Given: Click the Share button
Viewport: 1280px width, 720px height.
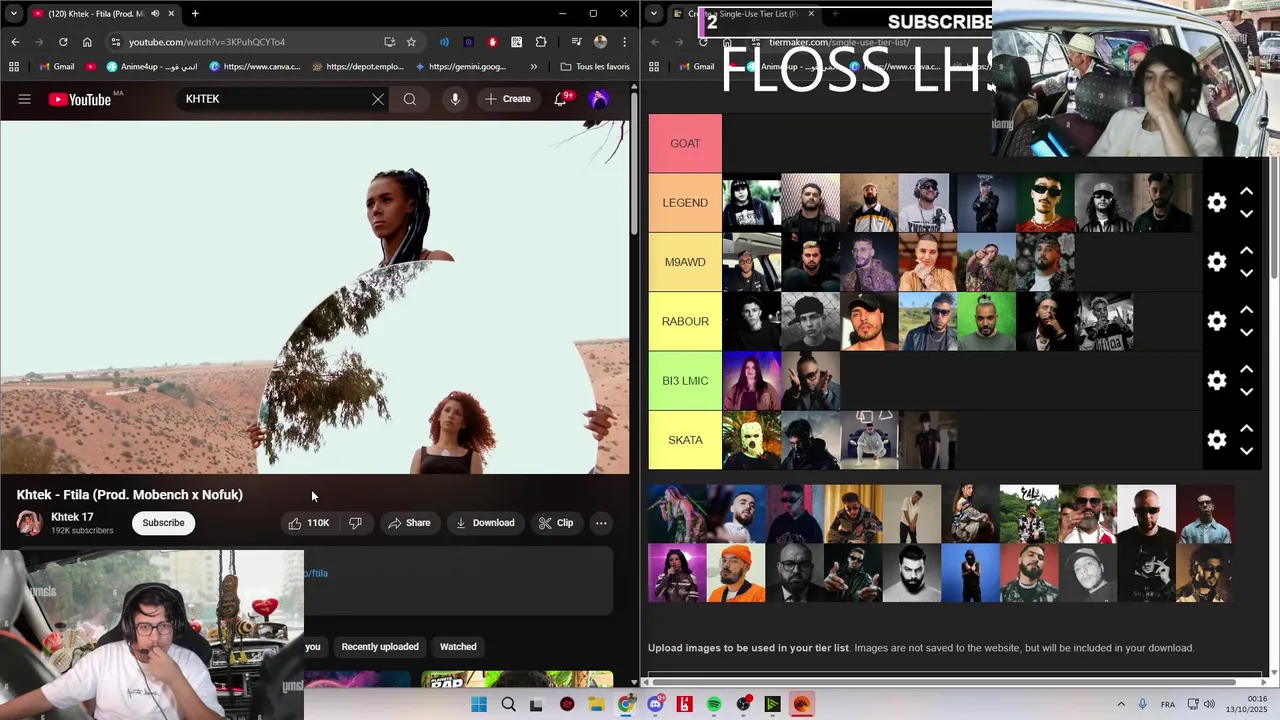Looking at the screenshot, I should 409,523.
